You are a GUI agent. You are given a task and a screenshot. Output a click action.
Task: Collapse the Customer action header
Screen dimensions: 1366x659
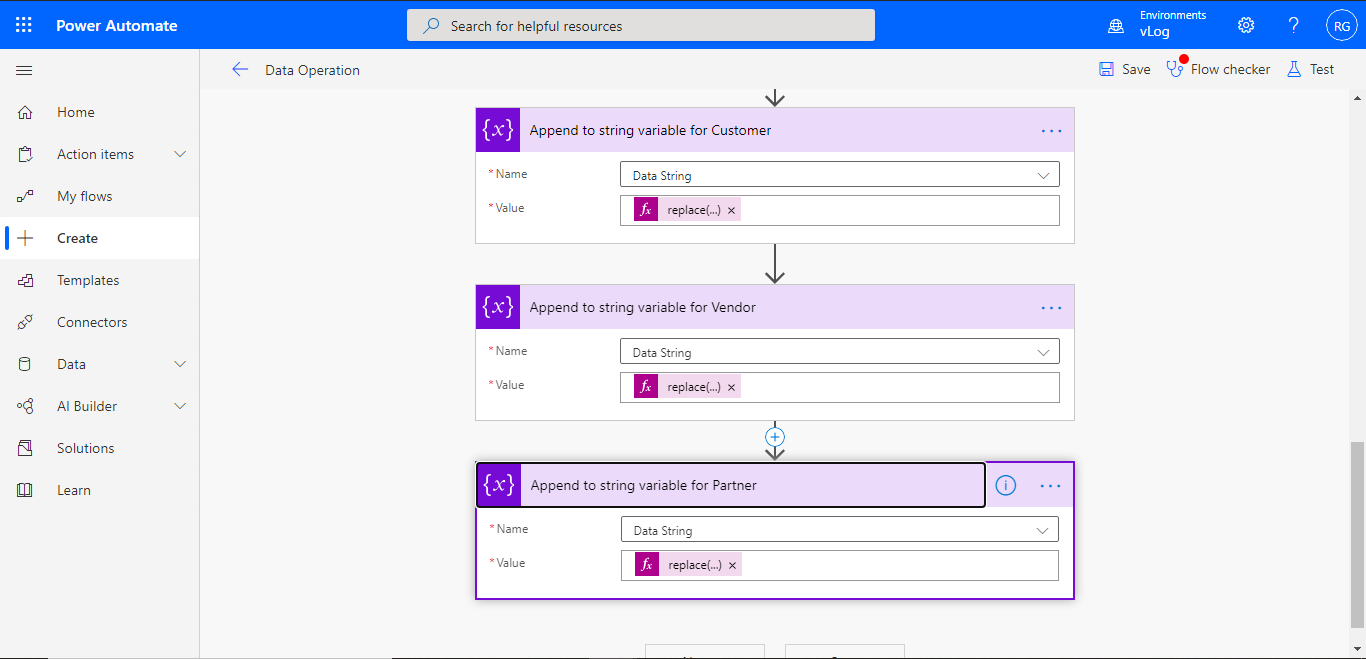pos(775,130)
